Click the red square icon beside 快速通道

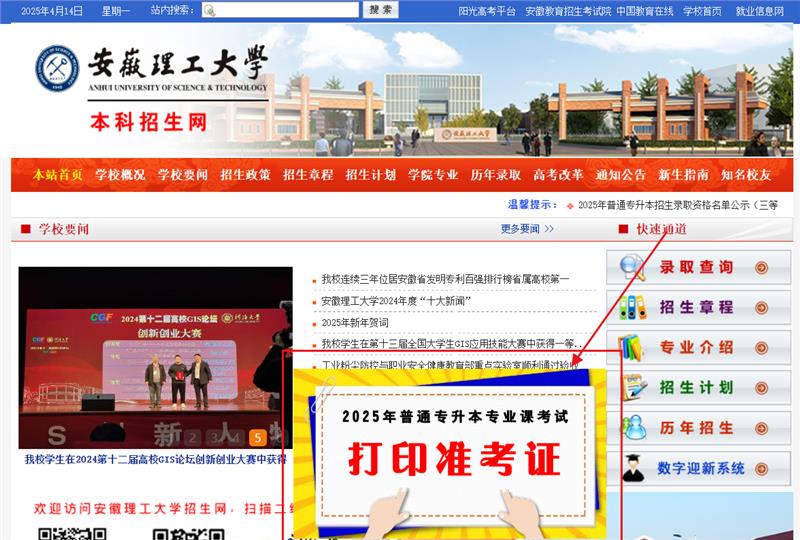point(623,229)
